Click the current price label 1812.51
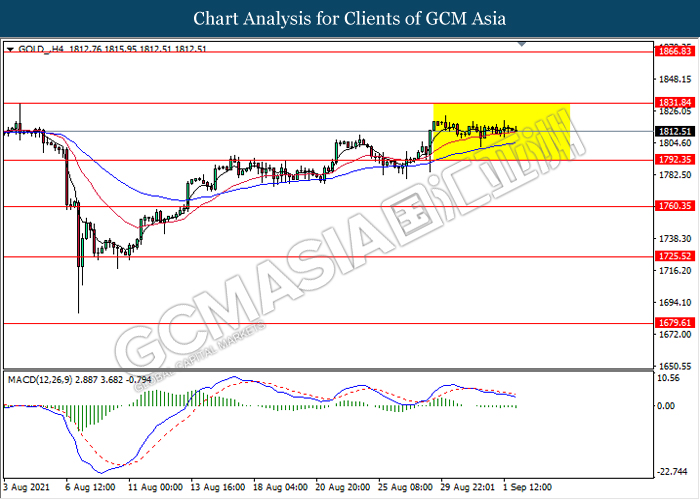Image resolution: width=700 pixels, height=500 pixels. pyautogui.click(x=675, y=131)
